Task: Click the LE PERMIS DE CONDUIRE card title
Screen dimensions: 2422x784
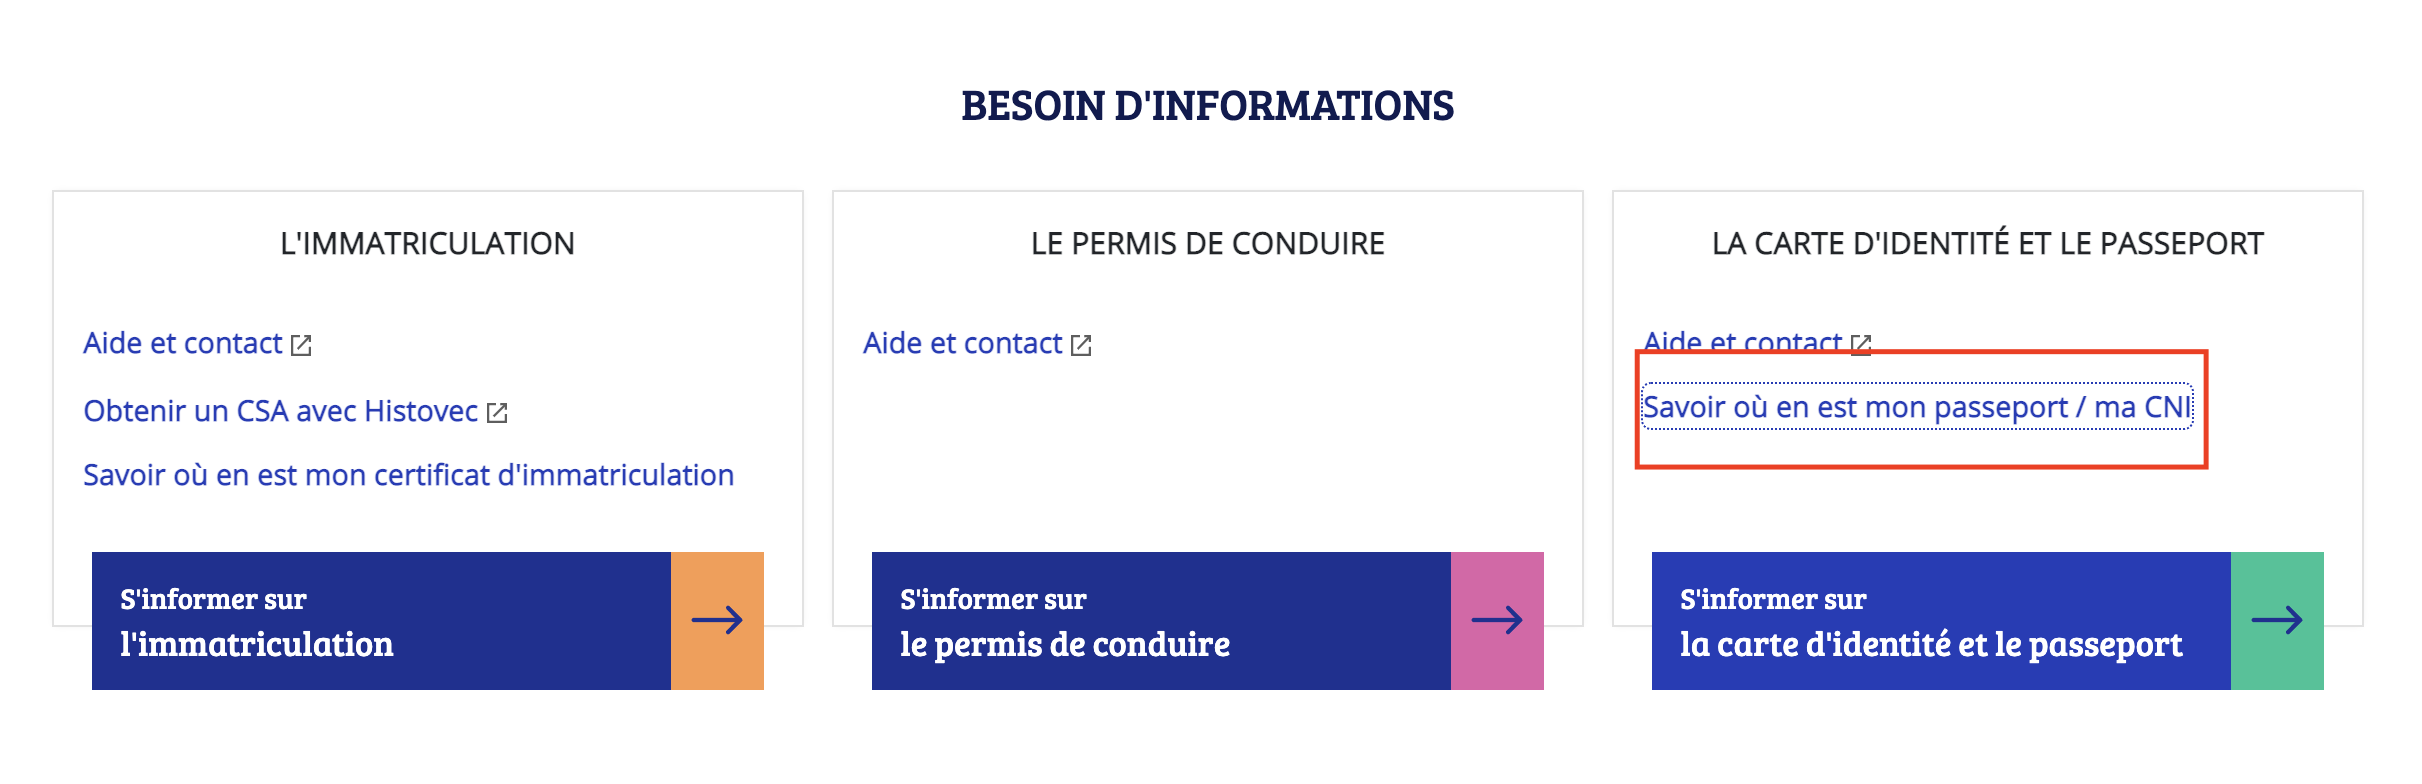Action: [x=1208, y=243]
